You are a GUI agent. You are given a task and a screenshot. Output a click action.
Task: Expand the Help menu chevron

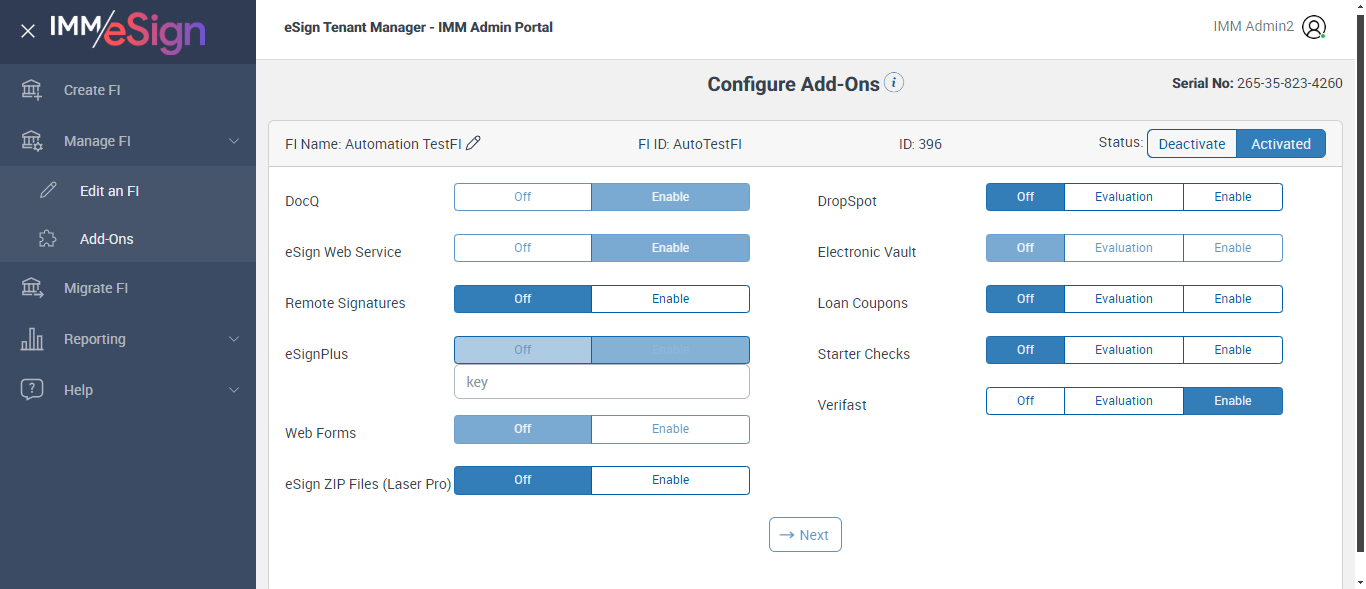(x=234, y=390)
